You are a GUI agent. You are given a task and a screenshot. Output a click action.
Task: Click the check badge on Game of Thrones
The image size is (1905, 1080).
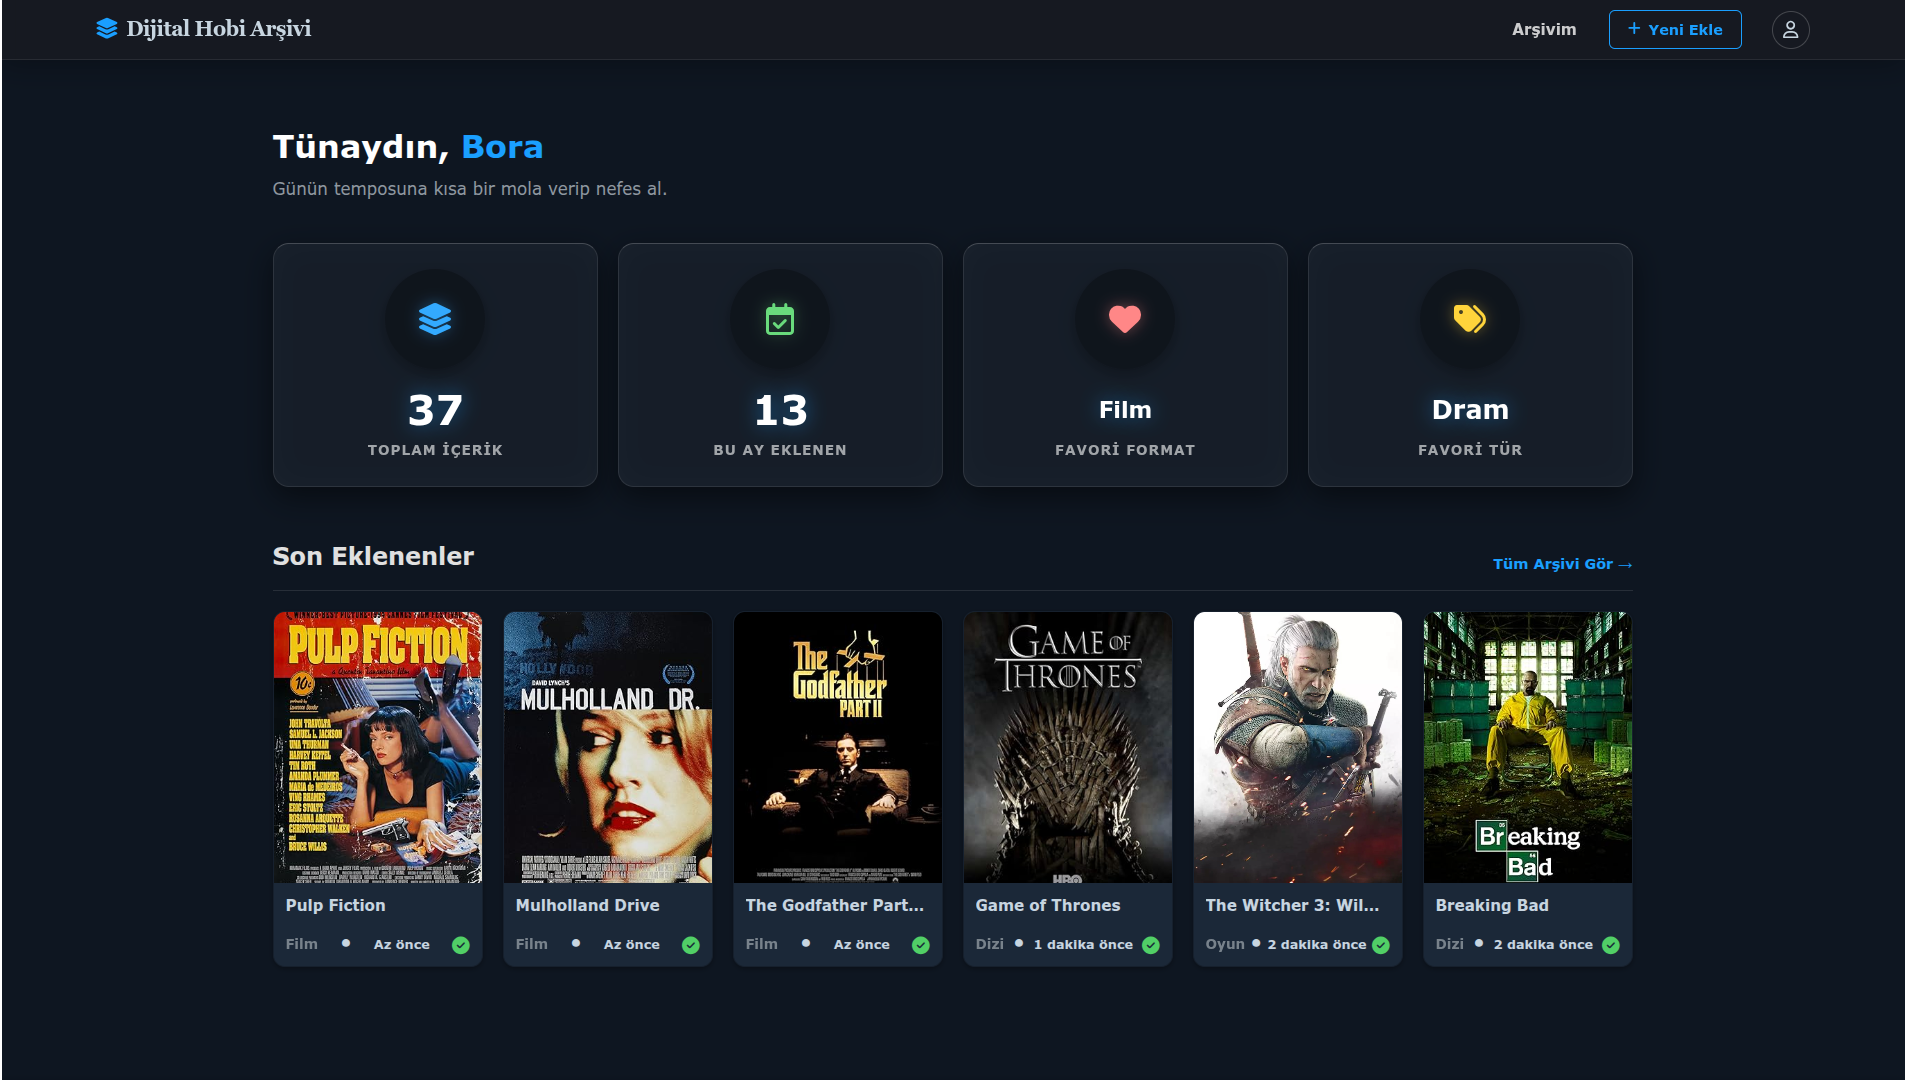point(1151,945)
